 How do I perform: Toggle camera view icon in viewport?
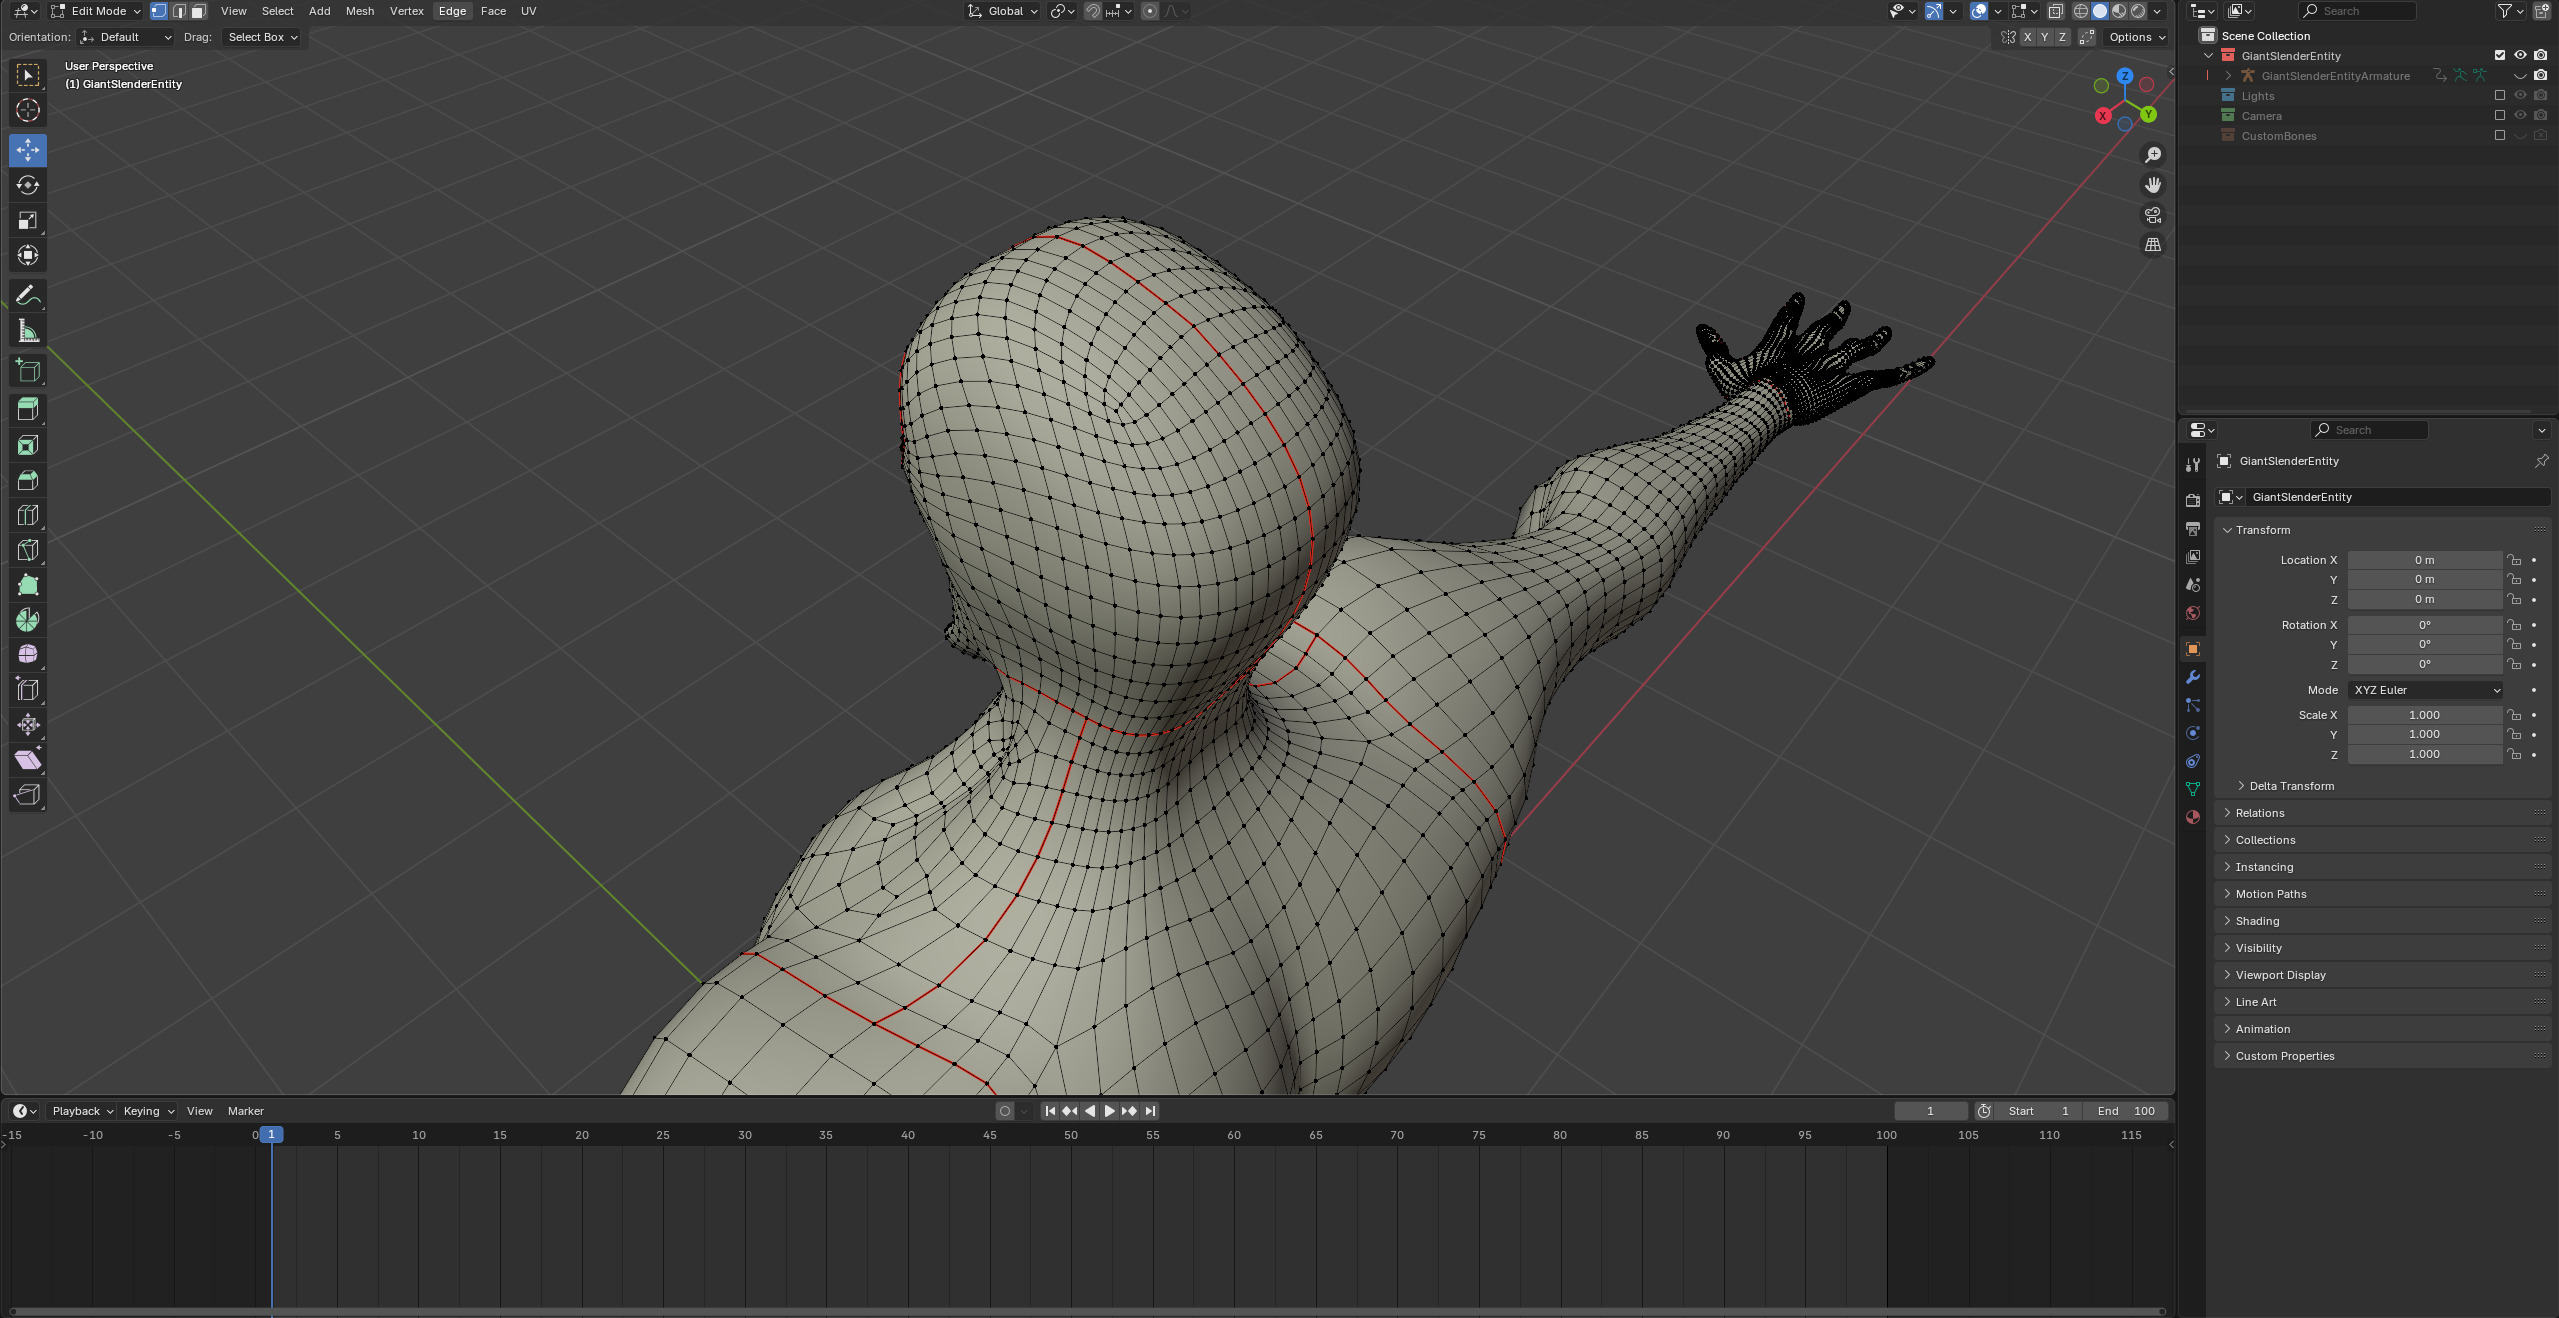click(x=2153, y=215)
